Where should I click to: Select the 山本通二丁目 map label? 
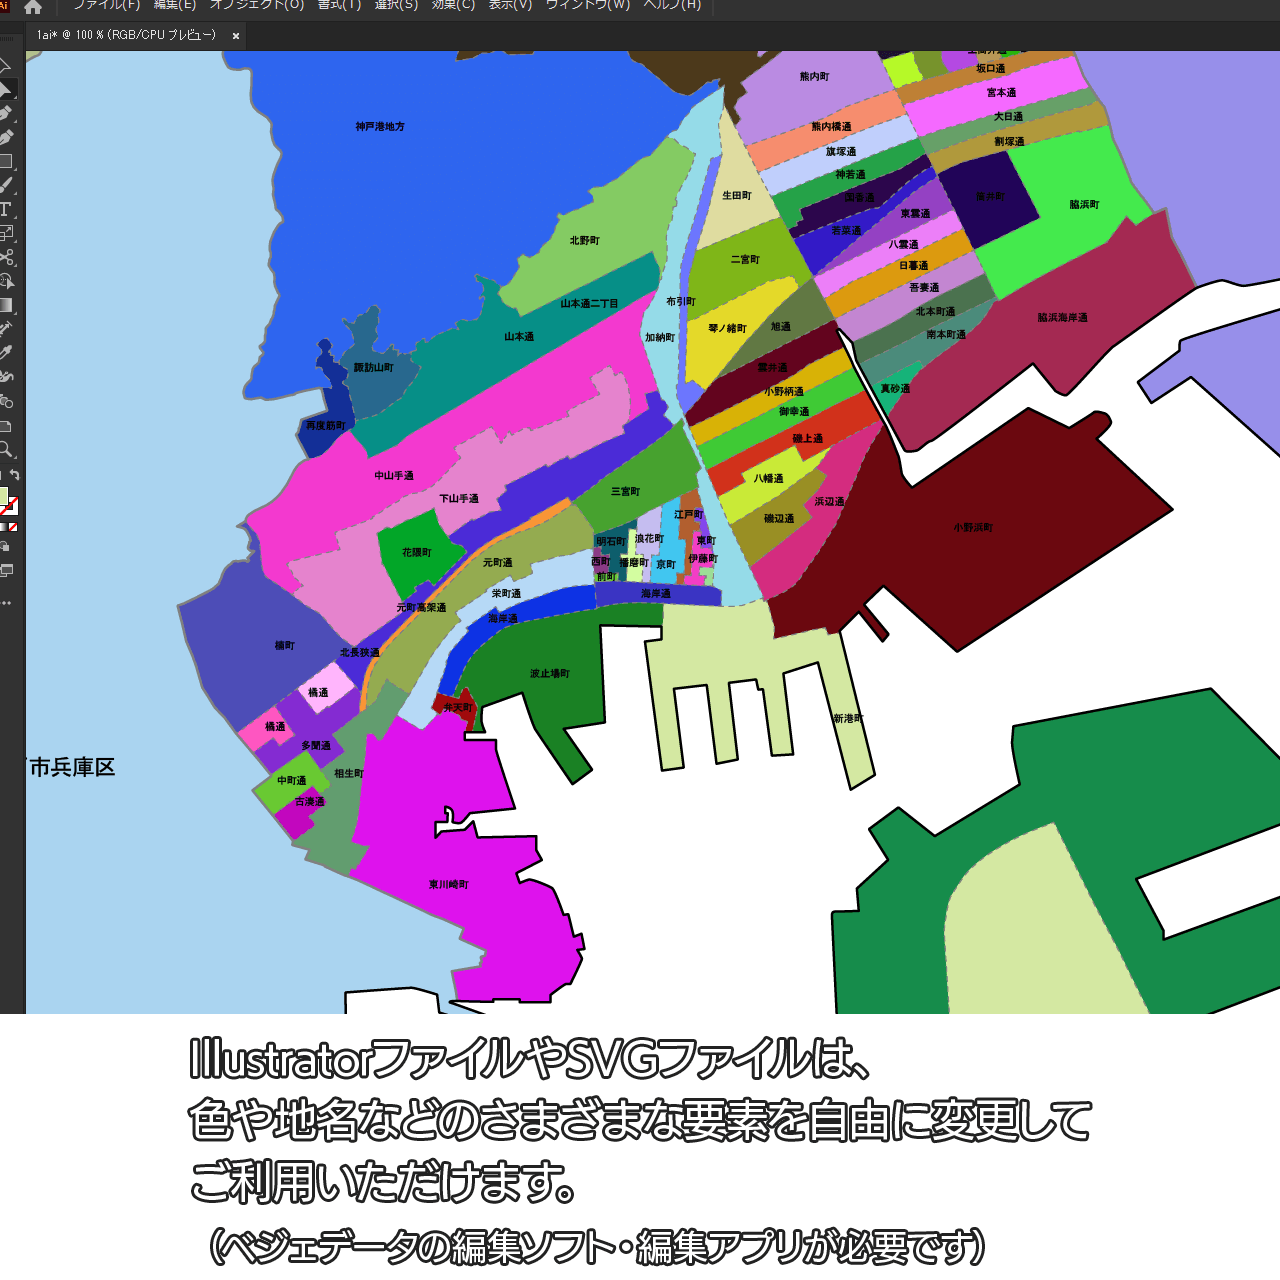tap(589, 304)
